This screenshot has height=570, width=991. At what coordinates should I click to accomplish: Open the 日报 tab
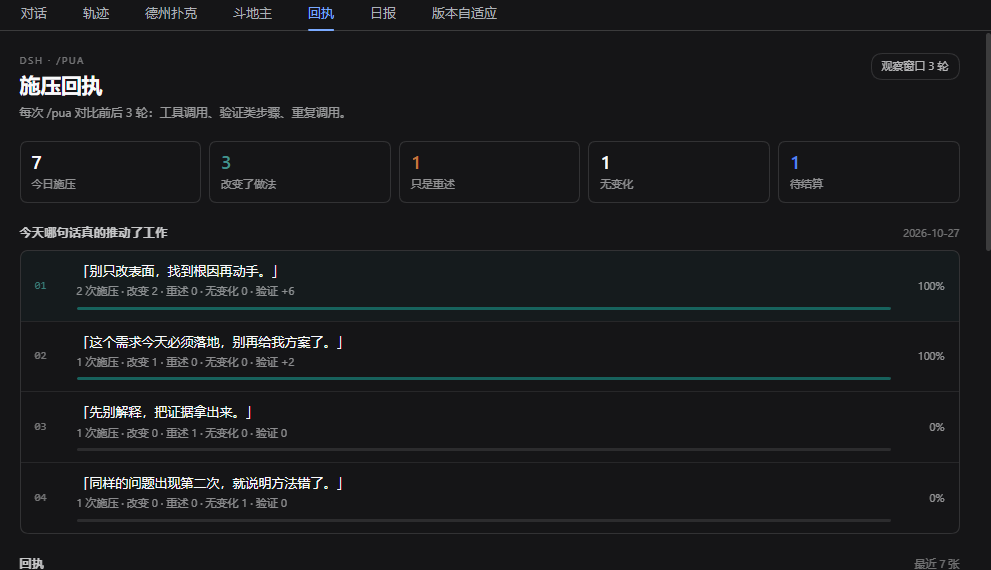383,13
